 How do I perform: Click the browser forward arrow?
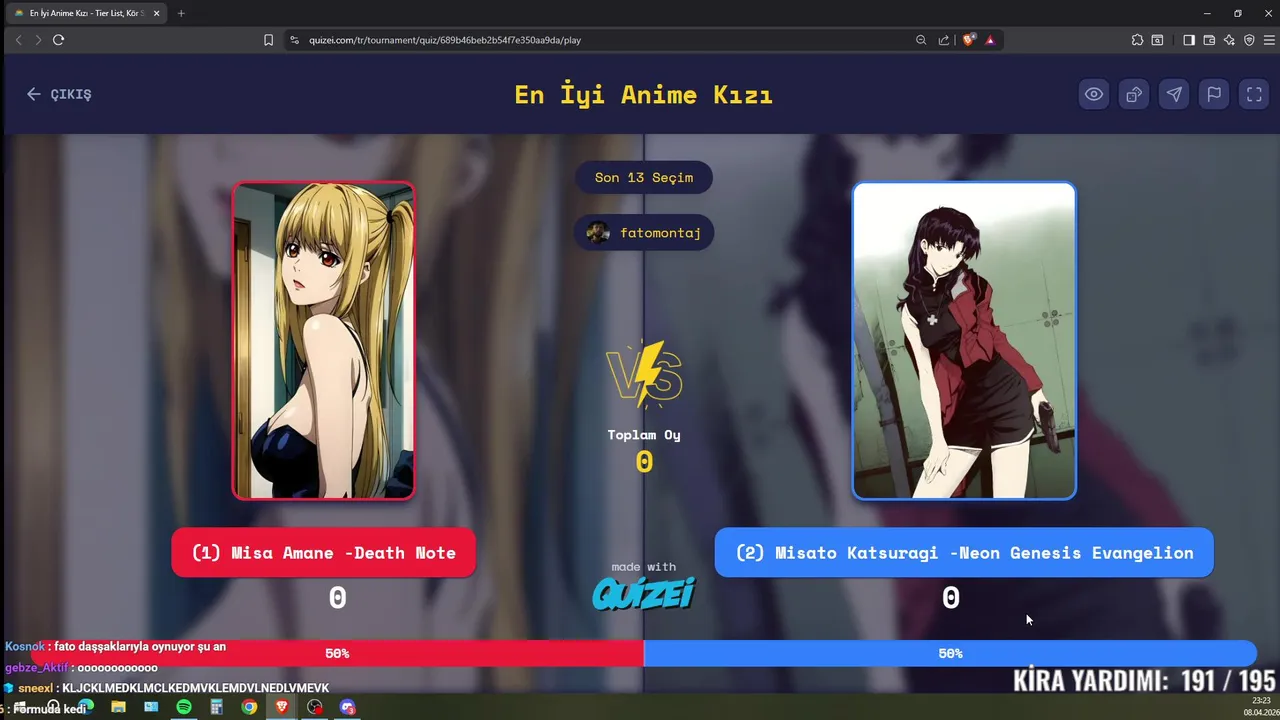tap(38, 40)
